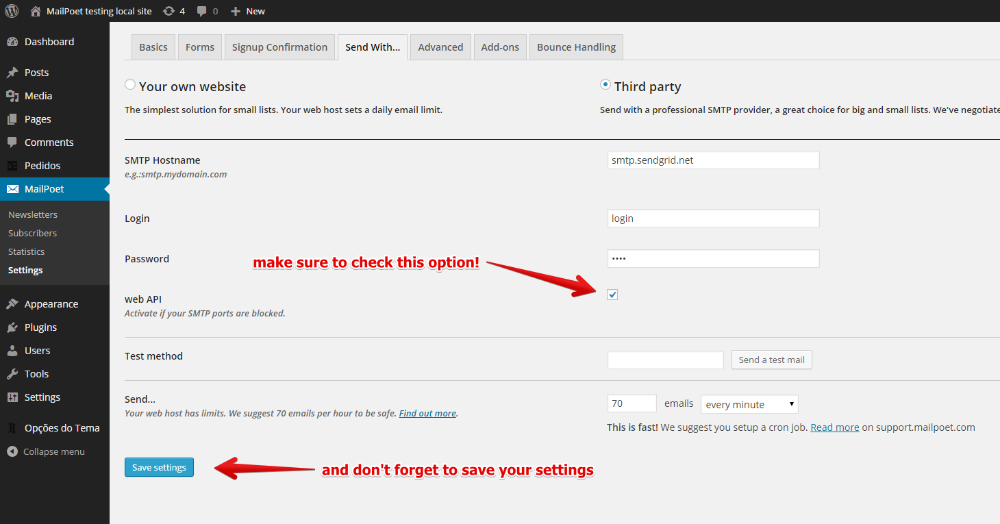This screenshot has height=524, width=1000.
Task: Click the plus New icon in the admin bar
Action: tap(235, 11)
